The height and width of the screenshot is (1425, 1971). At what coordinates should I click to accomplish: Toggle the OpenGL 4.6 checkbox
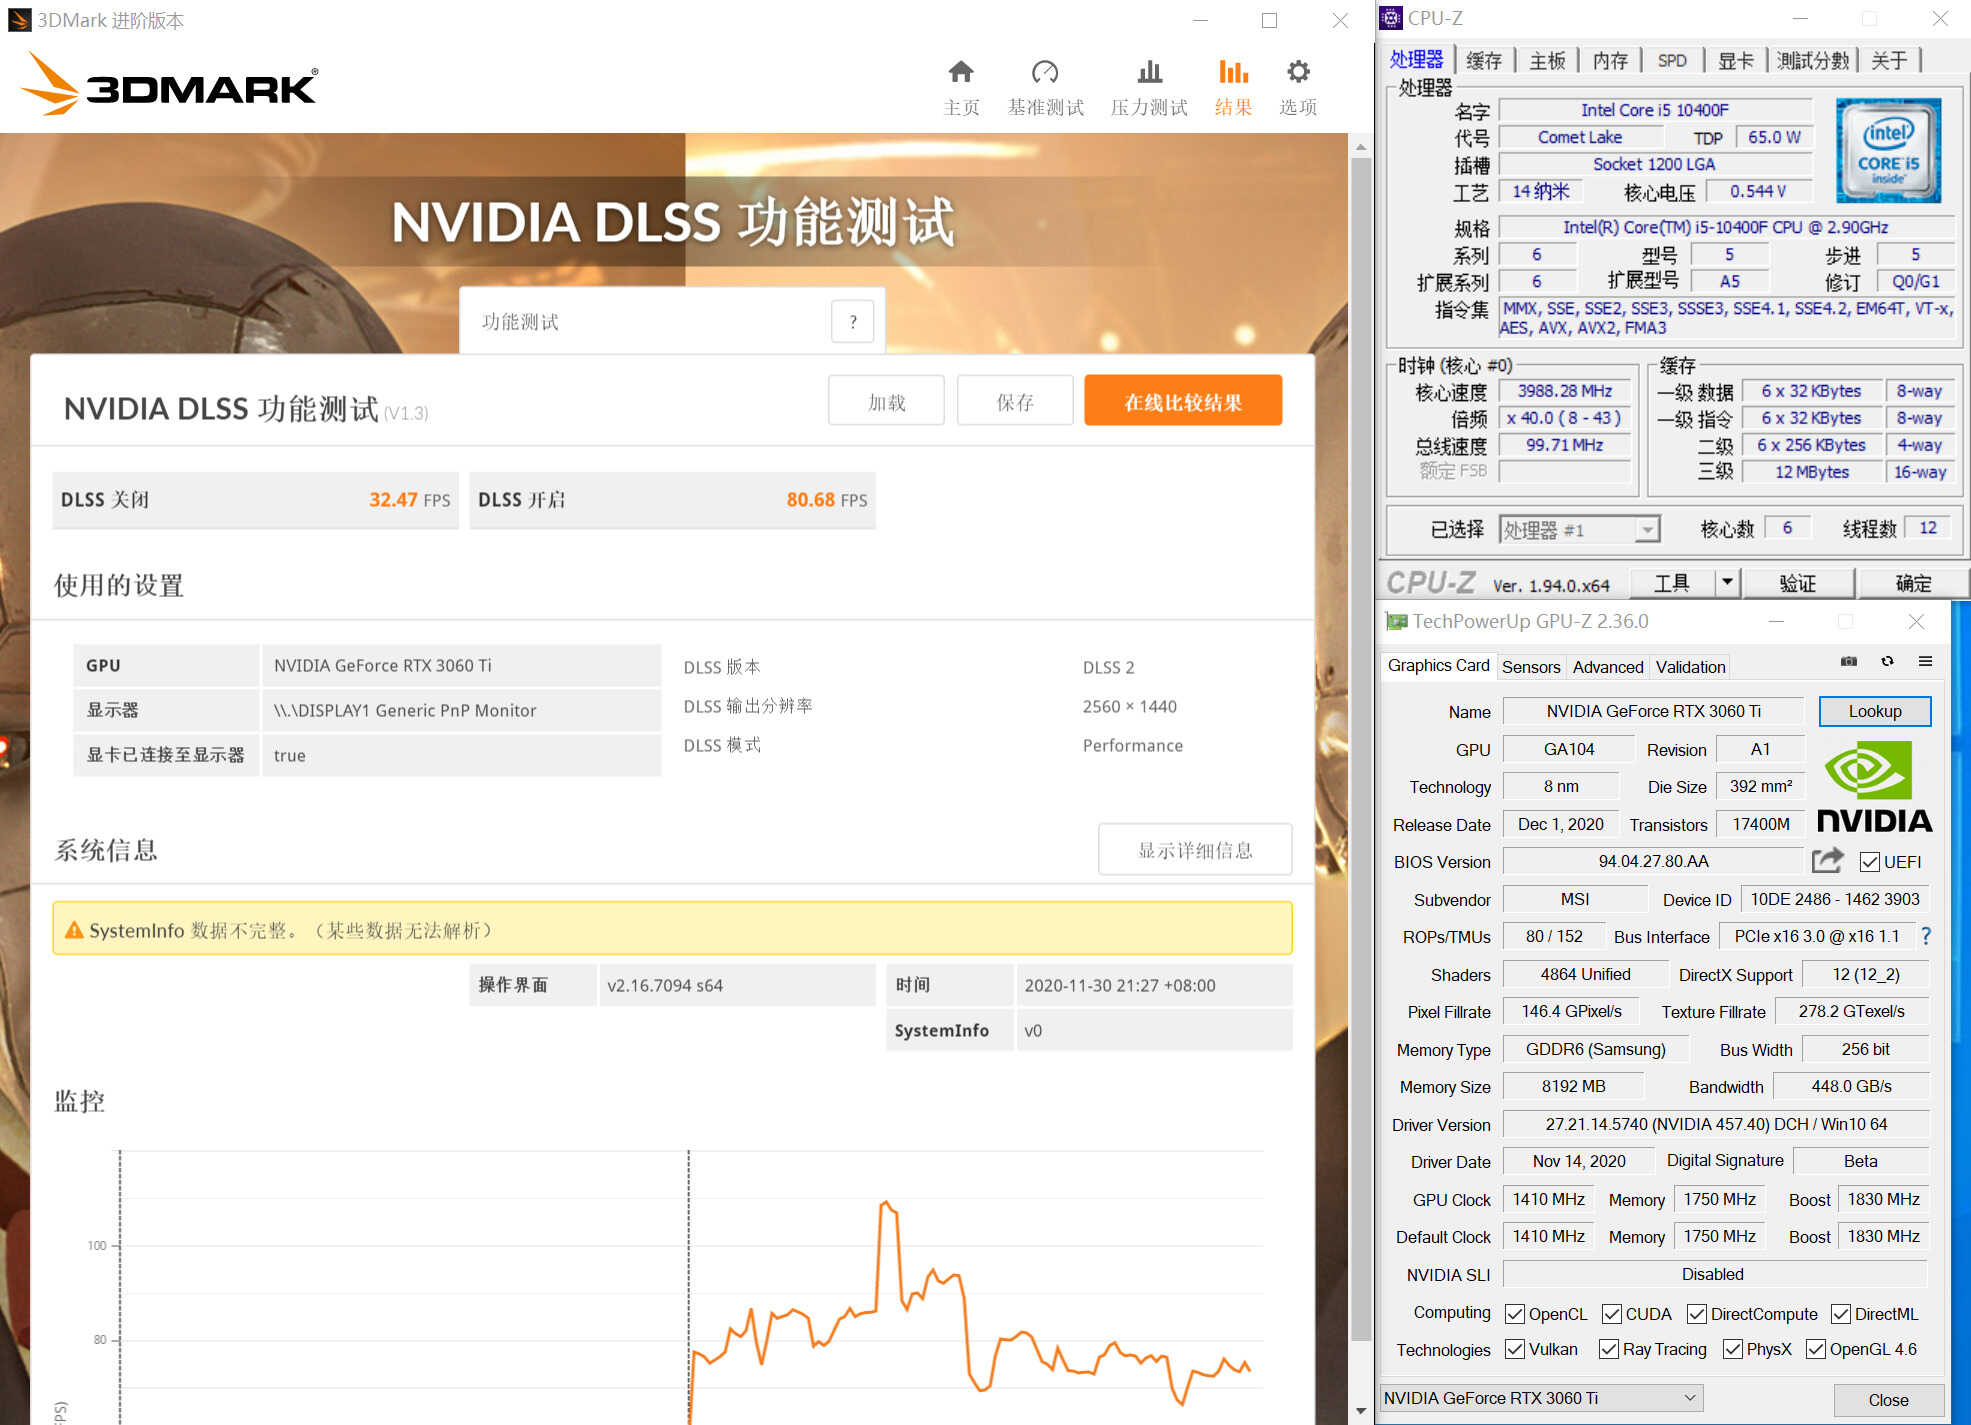1816,1349
